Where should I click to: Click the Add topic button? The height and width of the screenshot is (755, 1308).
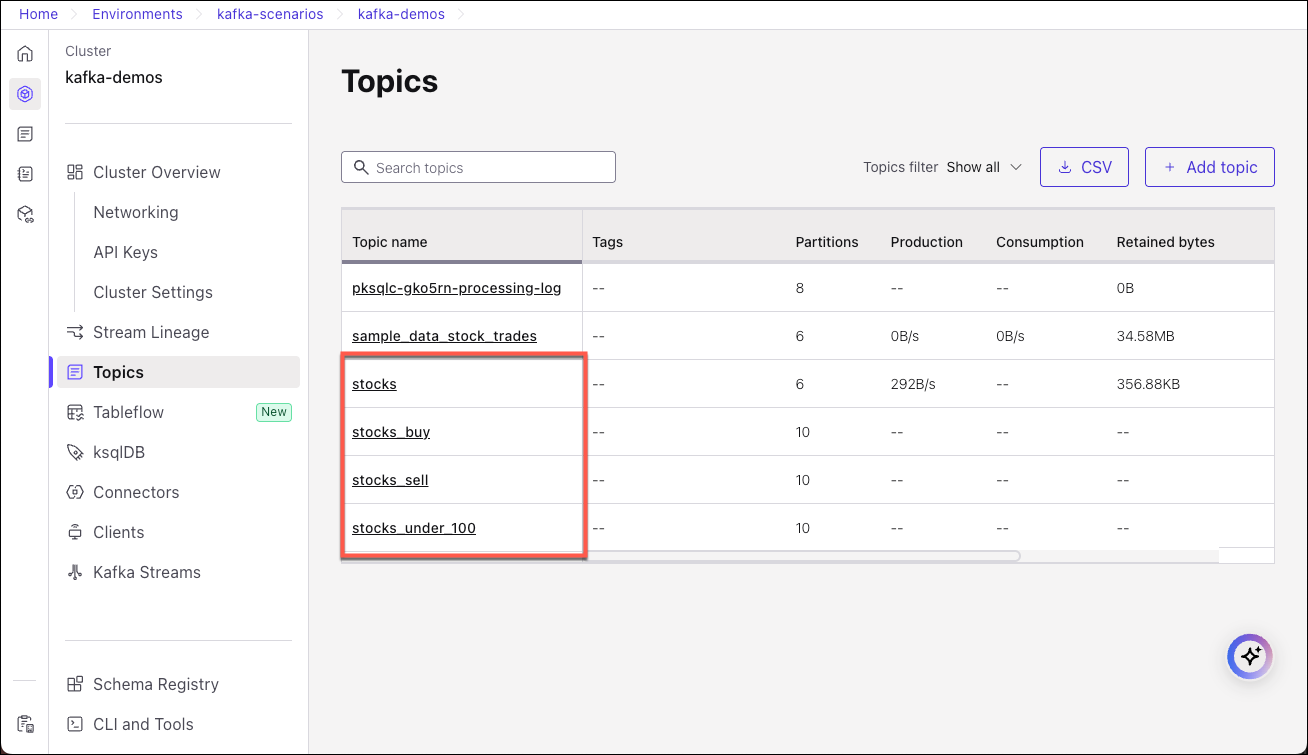[x=1209, y=167]
